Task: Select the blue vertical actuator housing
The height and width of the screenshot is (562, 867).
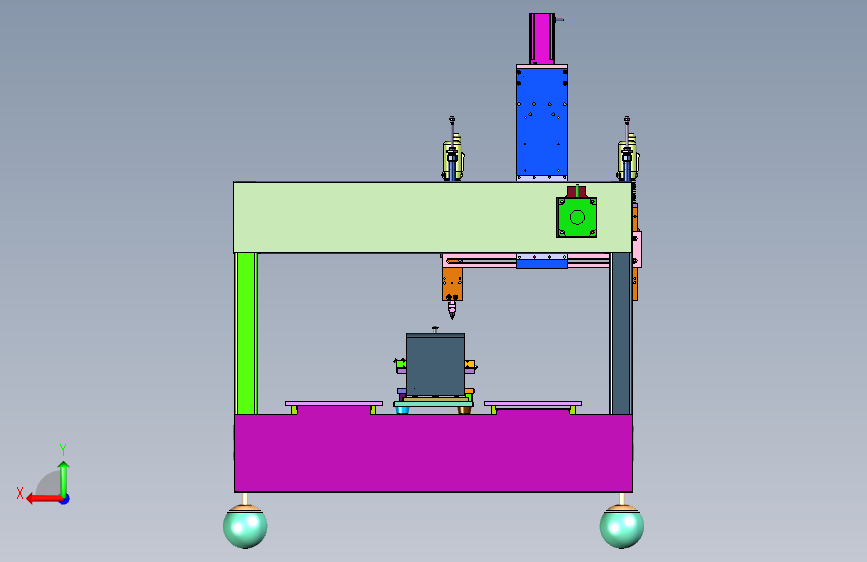Action: [542, 121]
